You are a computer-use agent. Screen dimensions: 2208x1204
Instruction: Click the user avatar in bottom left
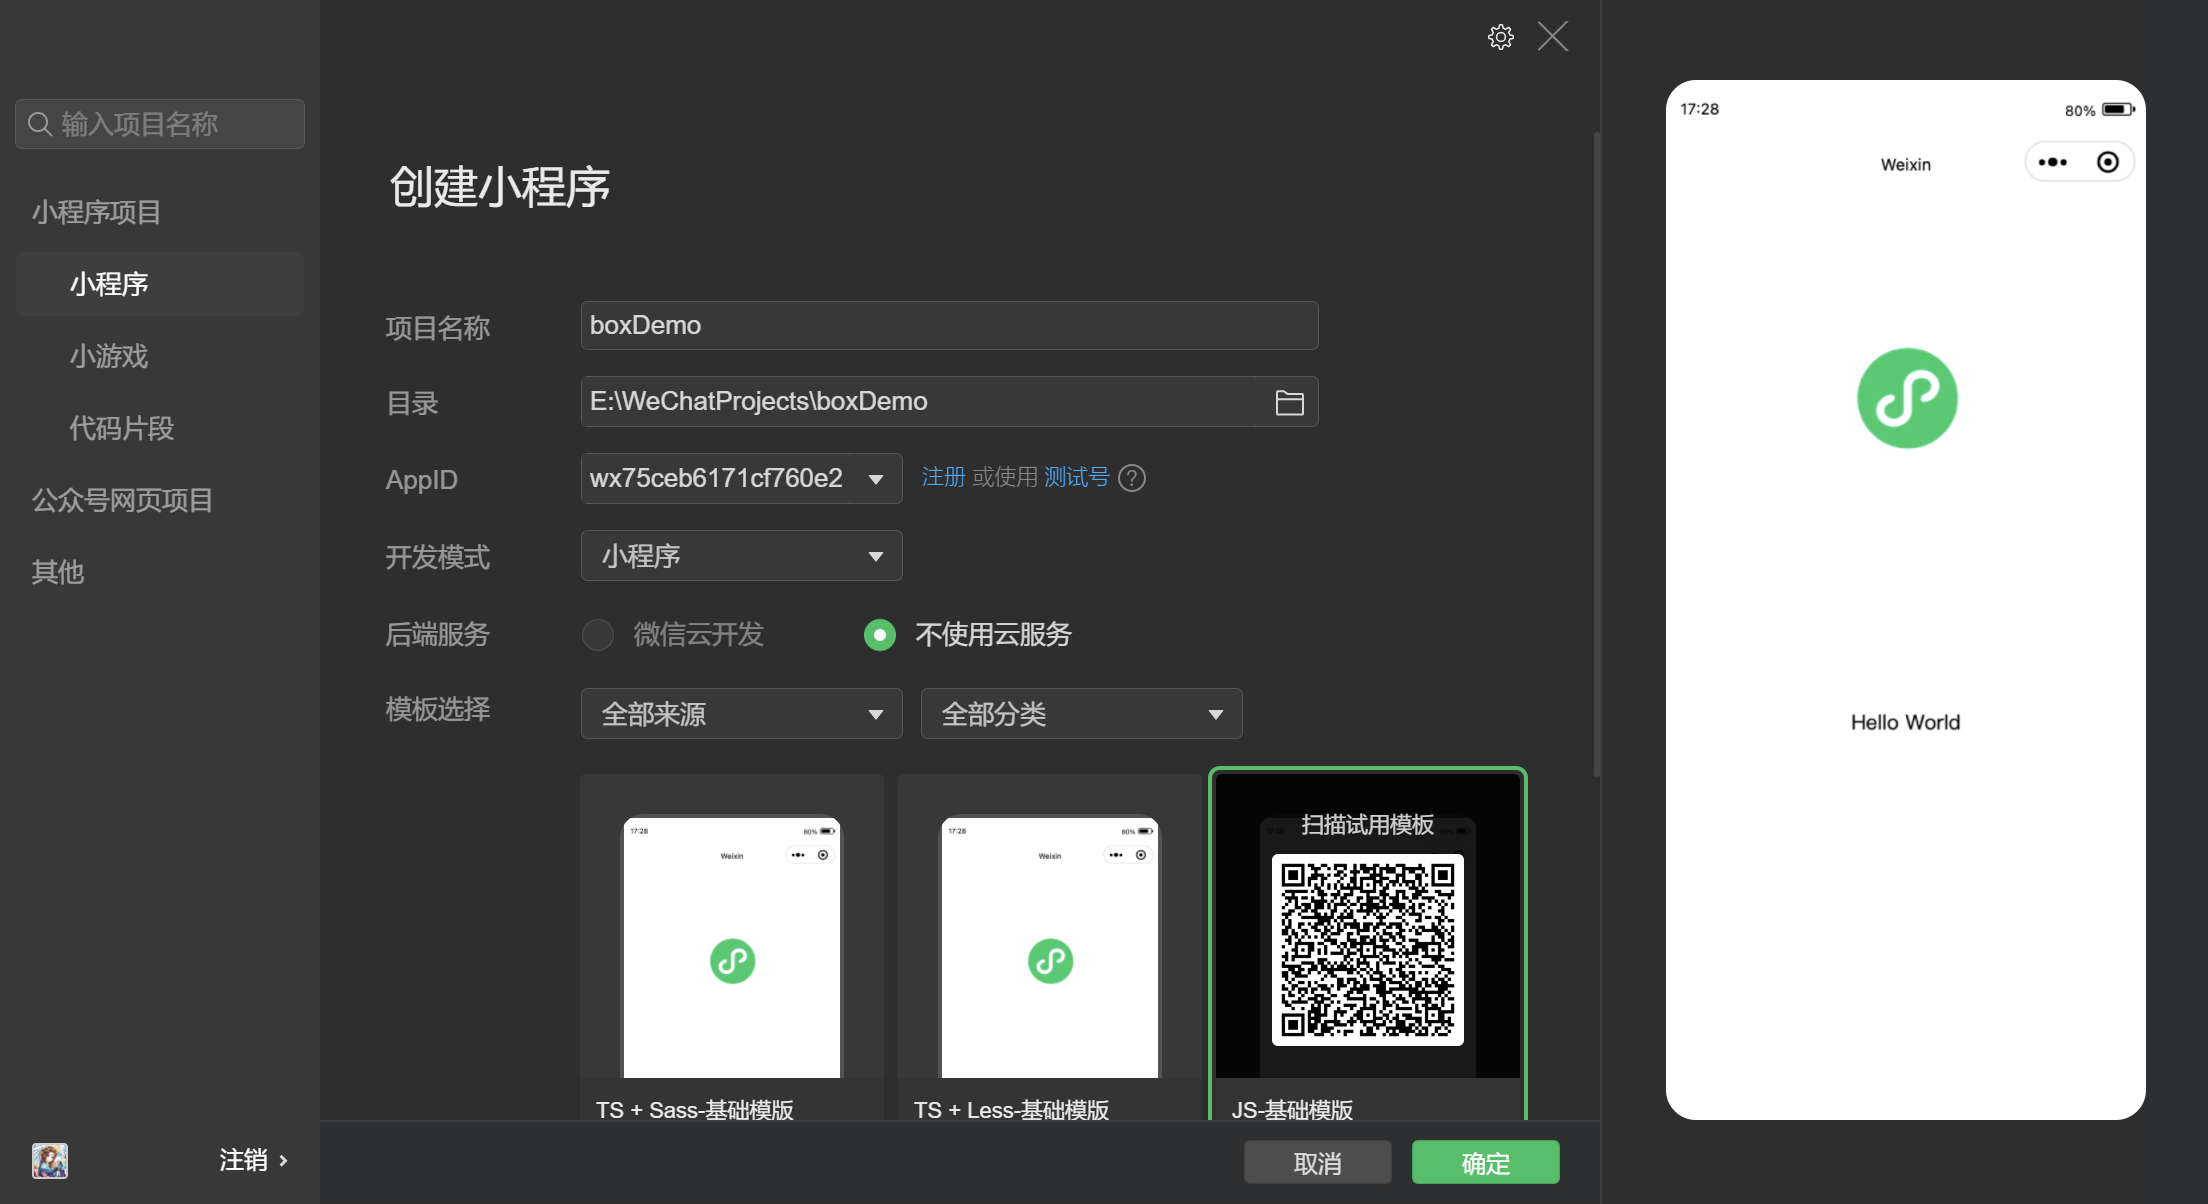pyautogui.click(x=50, y=1161)
